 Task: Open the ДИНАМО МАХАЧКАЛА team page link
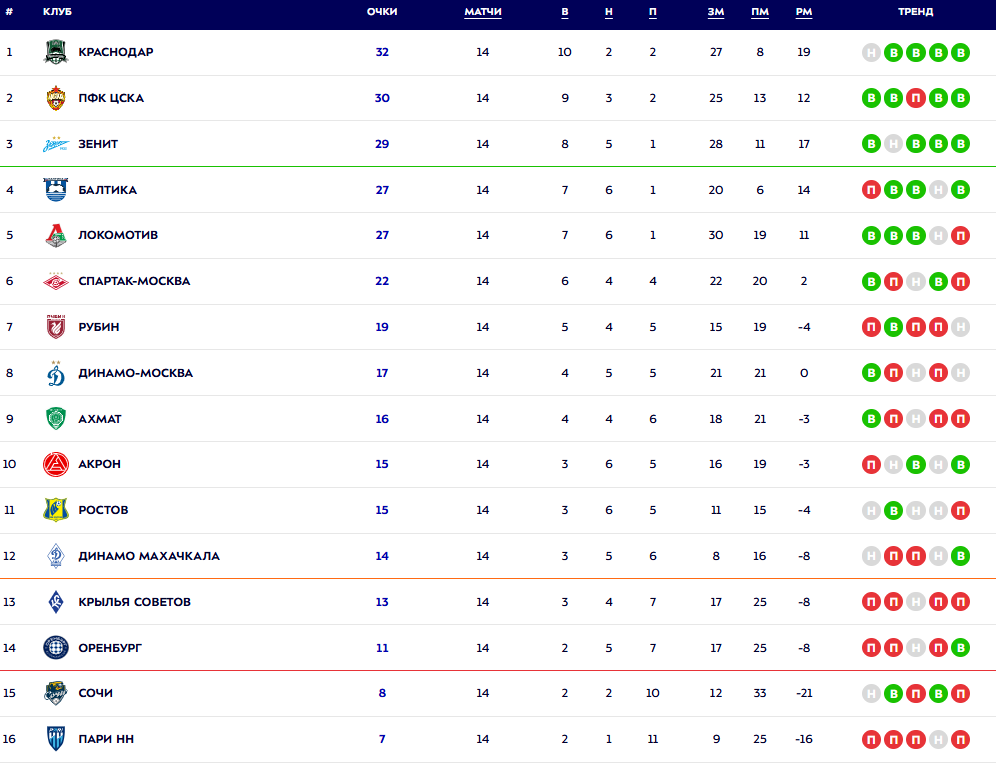149,556
